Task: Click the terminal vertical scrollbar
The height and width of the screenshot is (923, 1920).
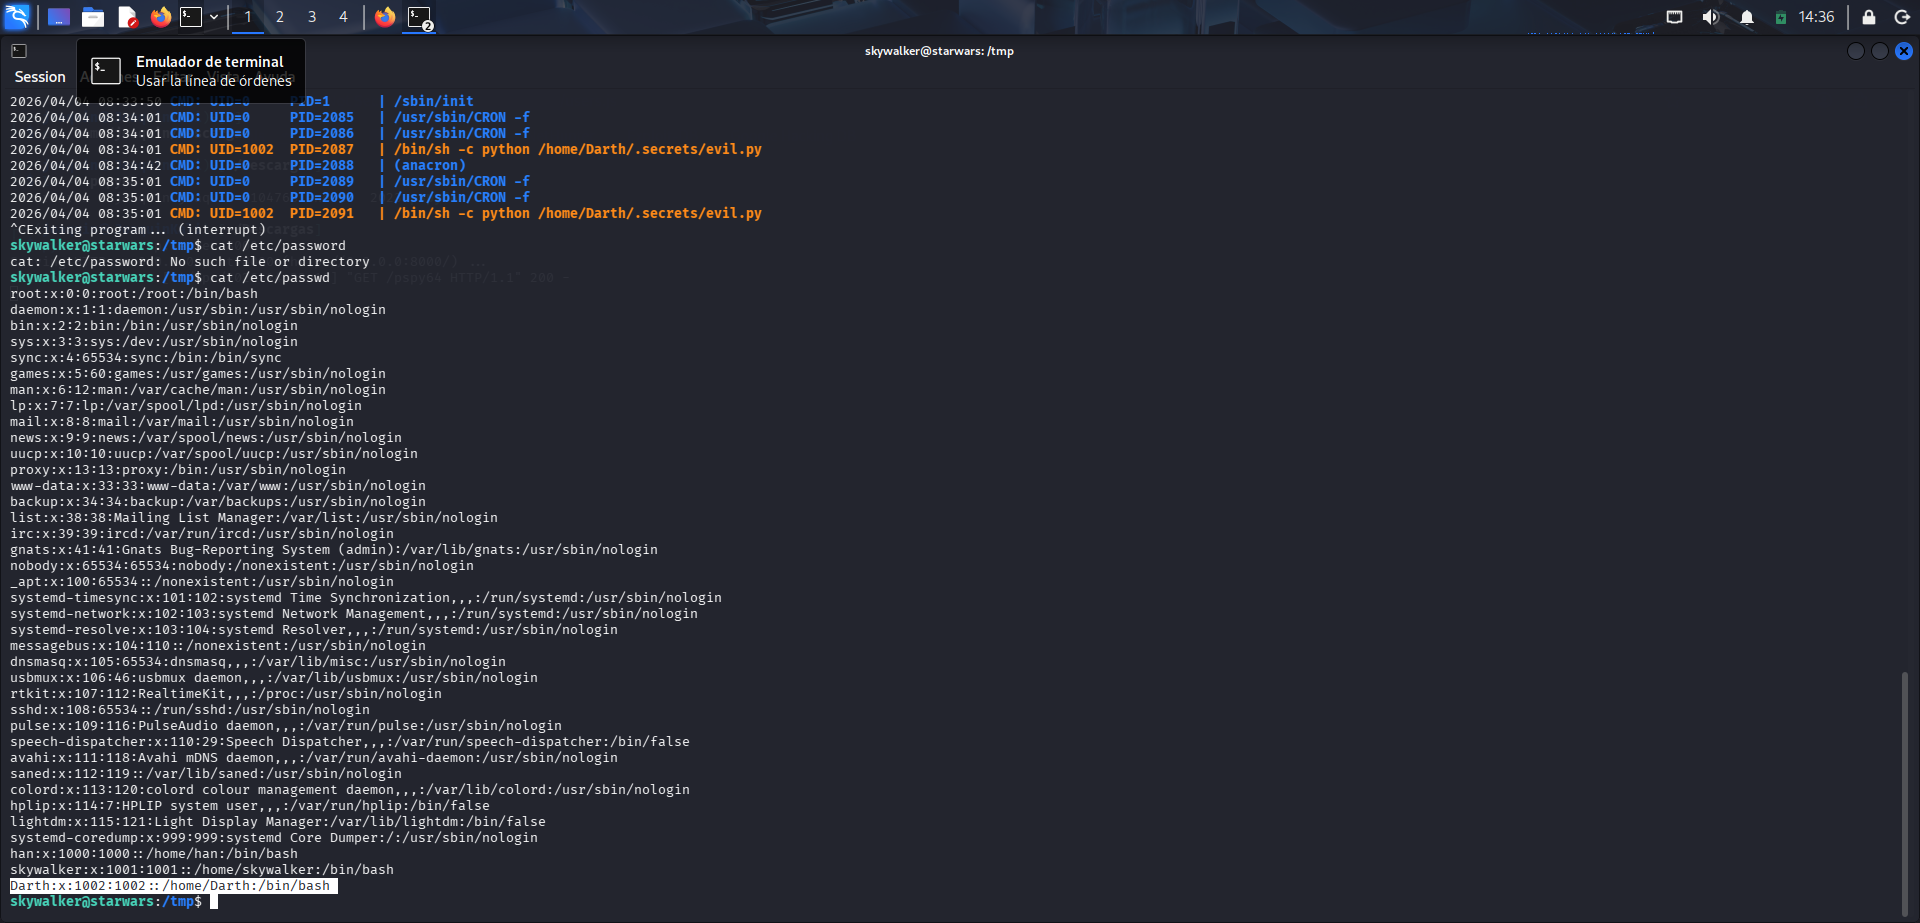Action: point(1904,790)
